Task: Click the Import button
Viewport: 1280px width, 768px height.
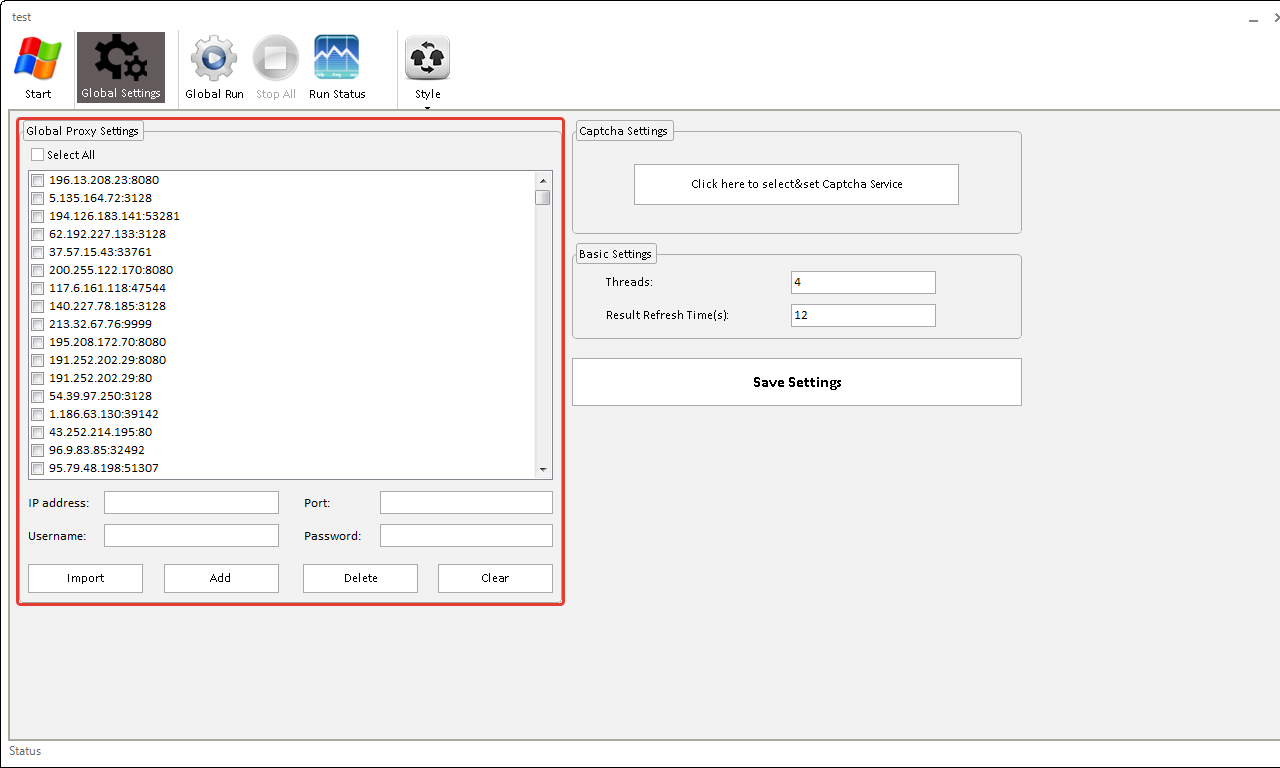Action: click(85, 578)
